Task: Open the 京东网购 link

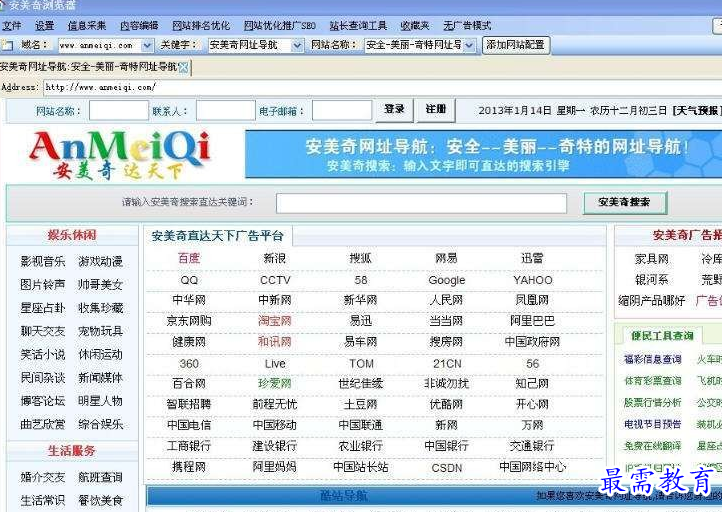Action: point(189,321)
